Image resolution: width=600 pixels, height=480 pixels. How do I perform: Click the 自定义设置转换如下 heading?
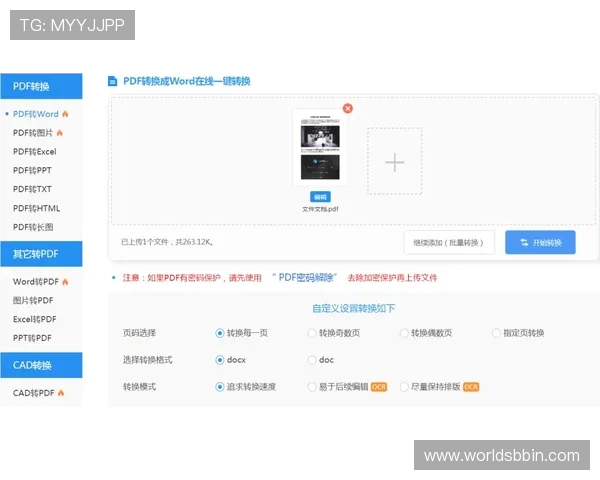[x=354, y=308]
